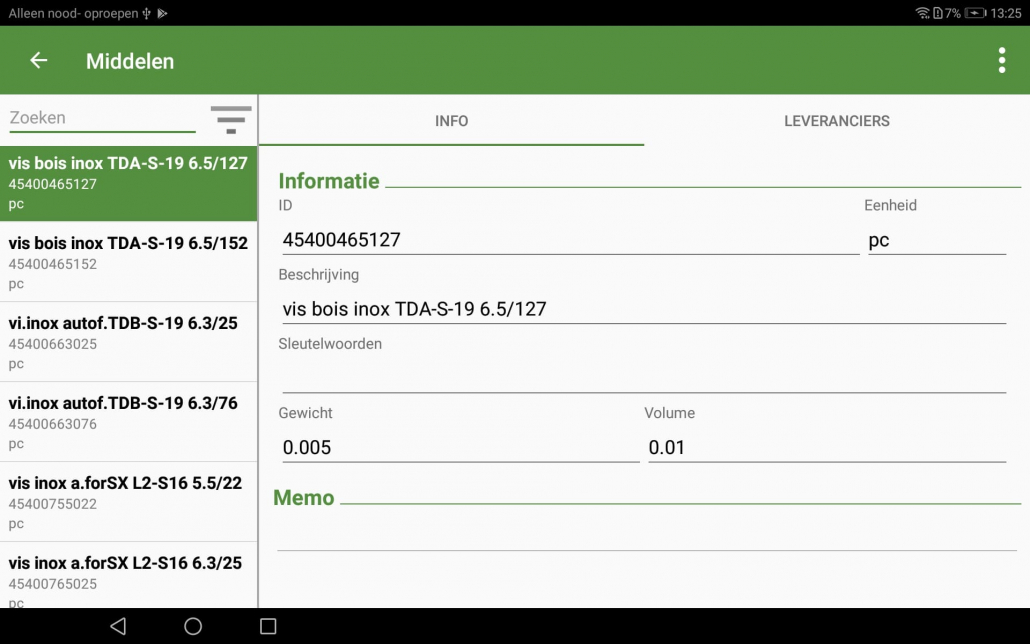This screenshot has width=1030, height=644.
Task: Tap the Wi-Fi icon in the status bar
Action: coord(922,13)
